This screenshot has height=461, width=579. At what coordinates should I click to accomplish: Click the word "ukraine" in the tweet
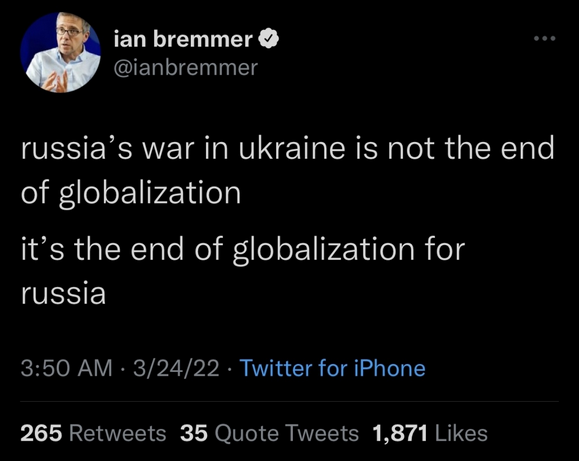pyautogui.click(x=292, y=147)
